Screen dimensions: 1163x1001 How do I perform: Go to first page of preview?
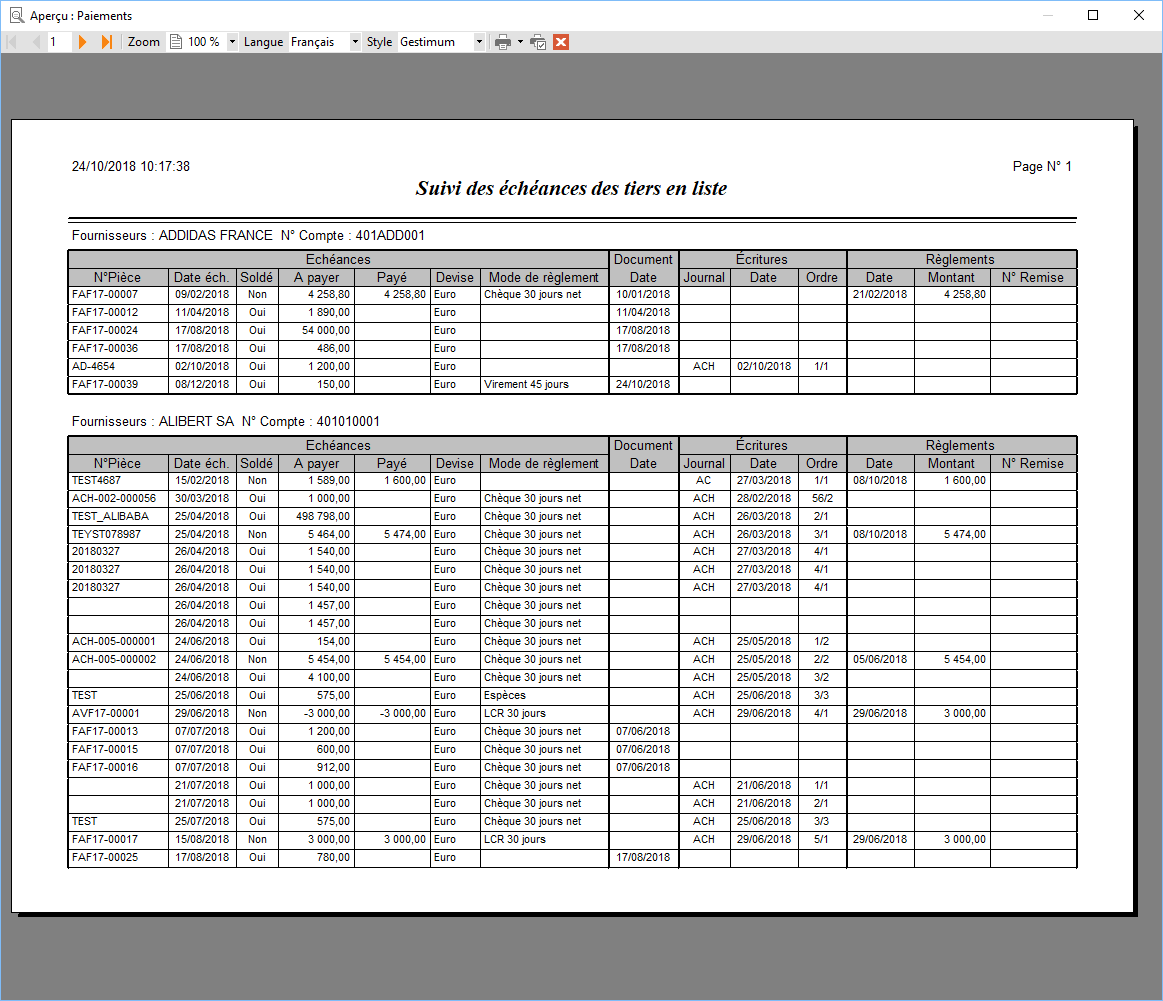click(x=12, y=42)
